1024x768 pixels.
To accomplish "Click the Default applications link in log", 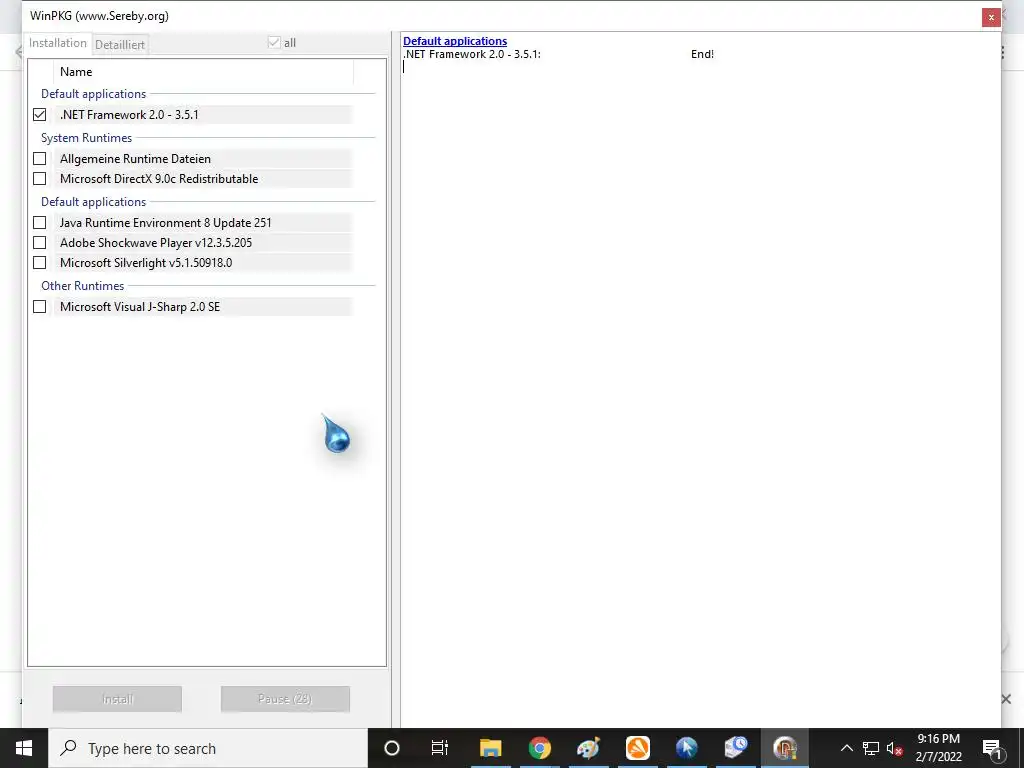I will pos(455,41).
